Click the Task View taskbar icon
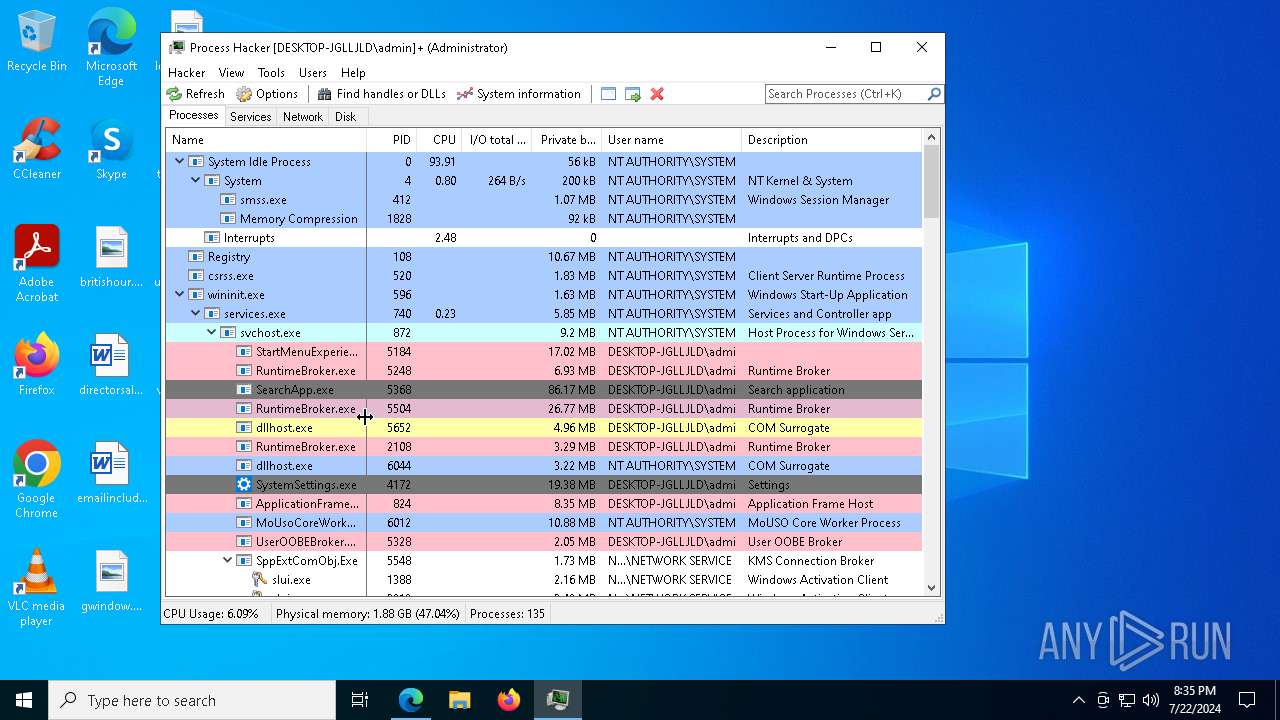The width and height of the screenshot is (1280, 720). [x=360, y=700]
